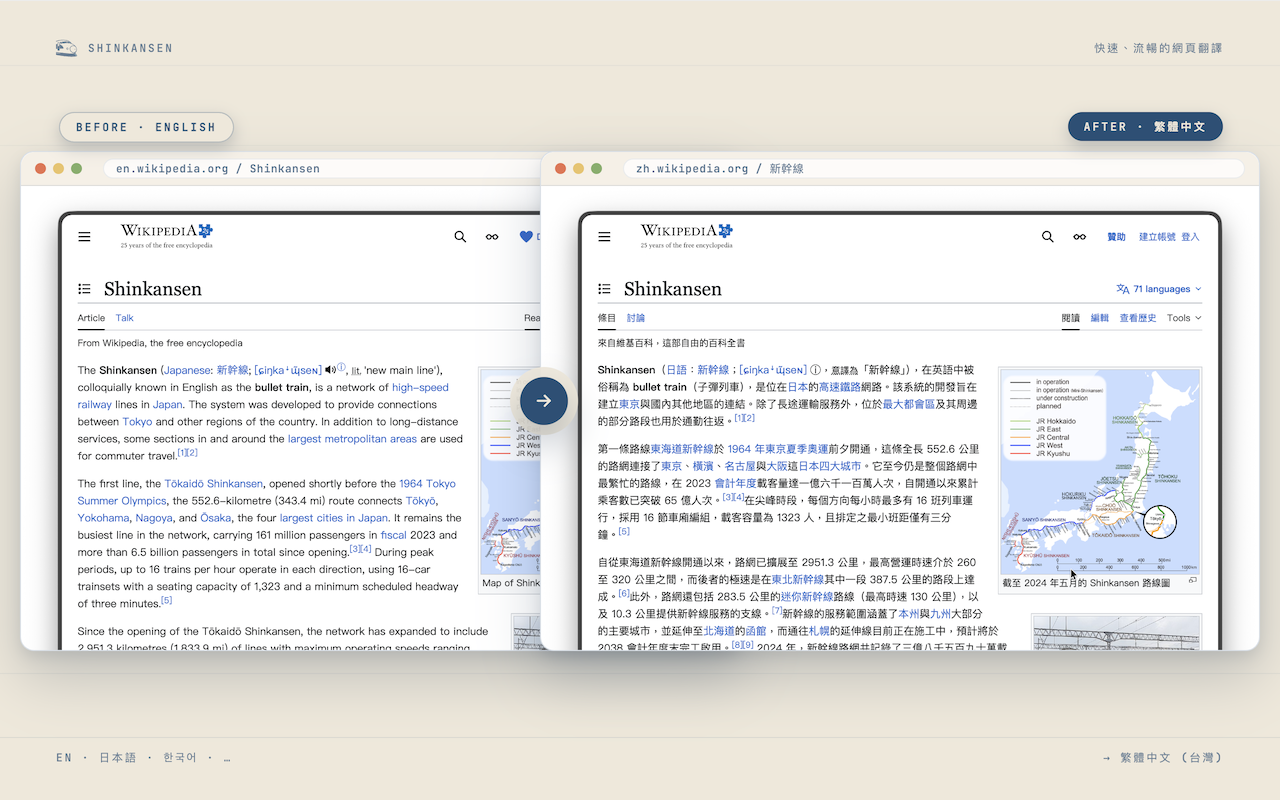
Task: Follow the 九州 link
Action: [941, 614]
